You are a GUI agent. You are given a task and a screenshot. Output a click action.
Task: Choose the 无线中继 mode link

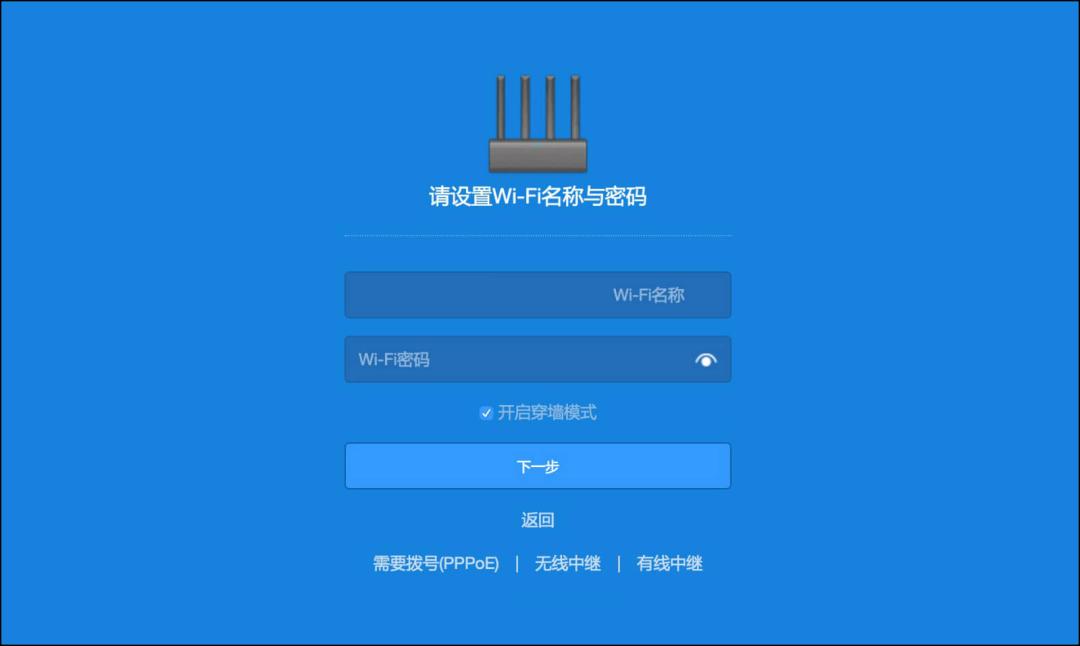point(568,563)
